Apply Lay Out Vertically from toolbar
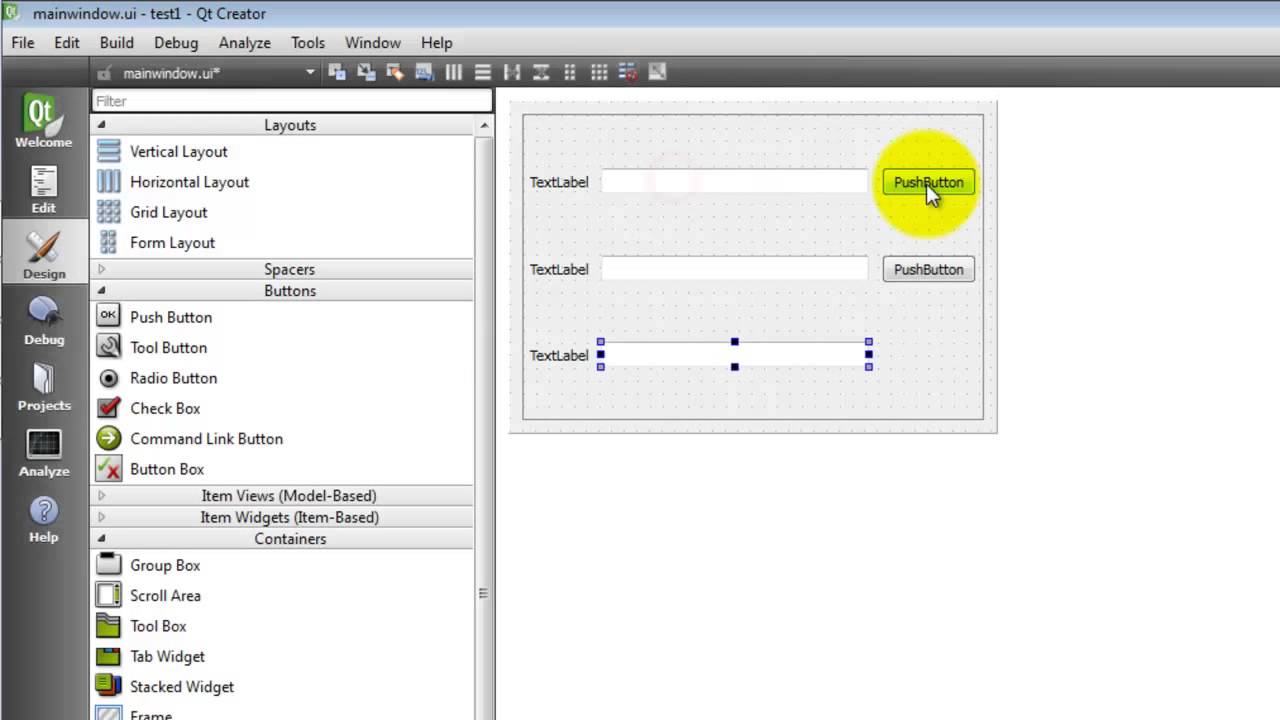1280x720 pixels. click(x=482, y=72)
